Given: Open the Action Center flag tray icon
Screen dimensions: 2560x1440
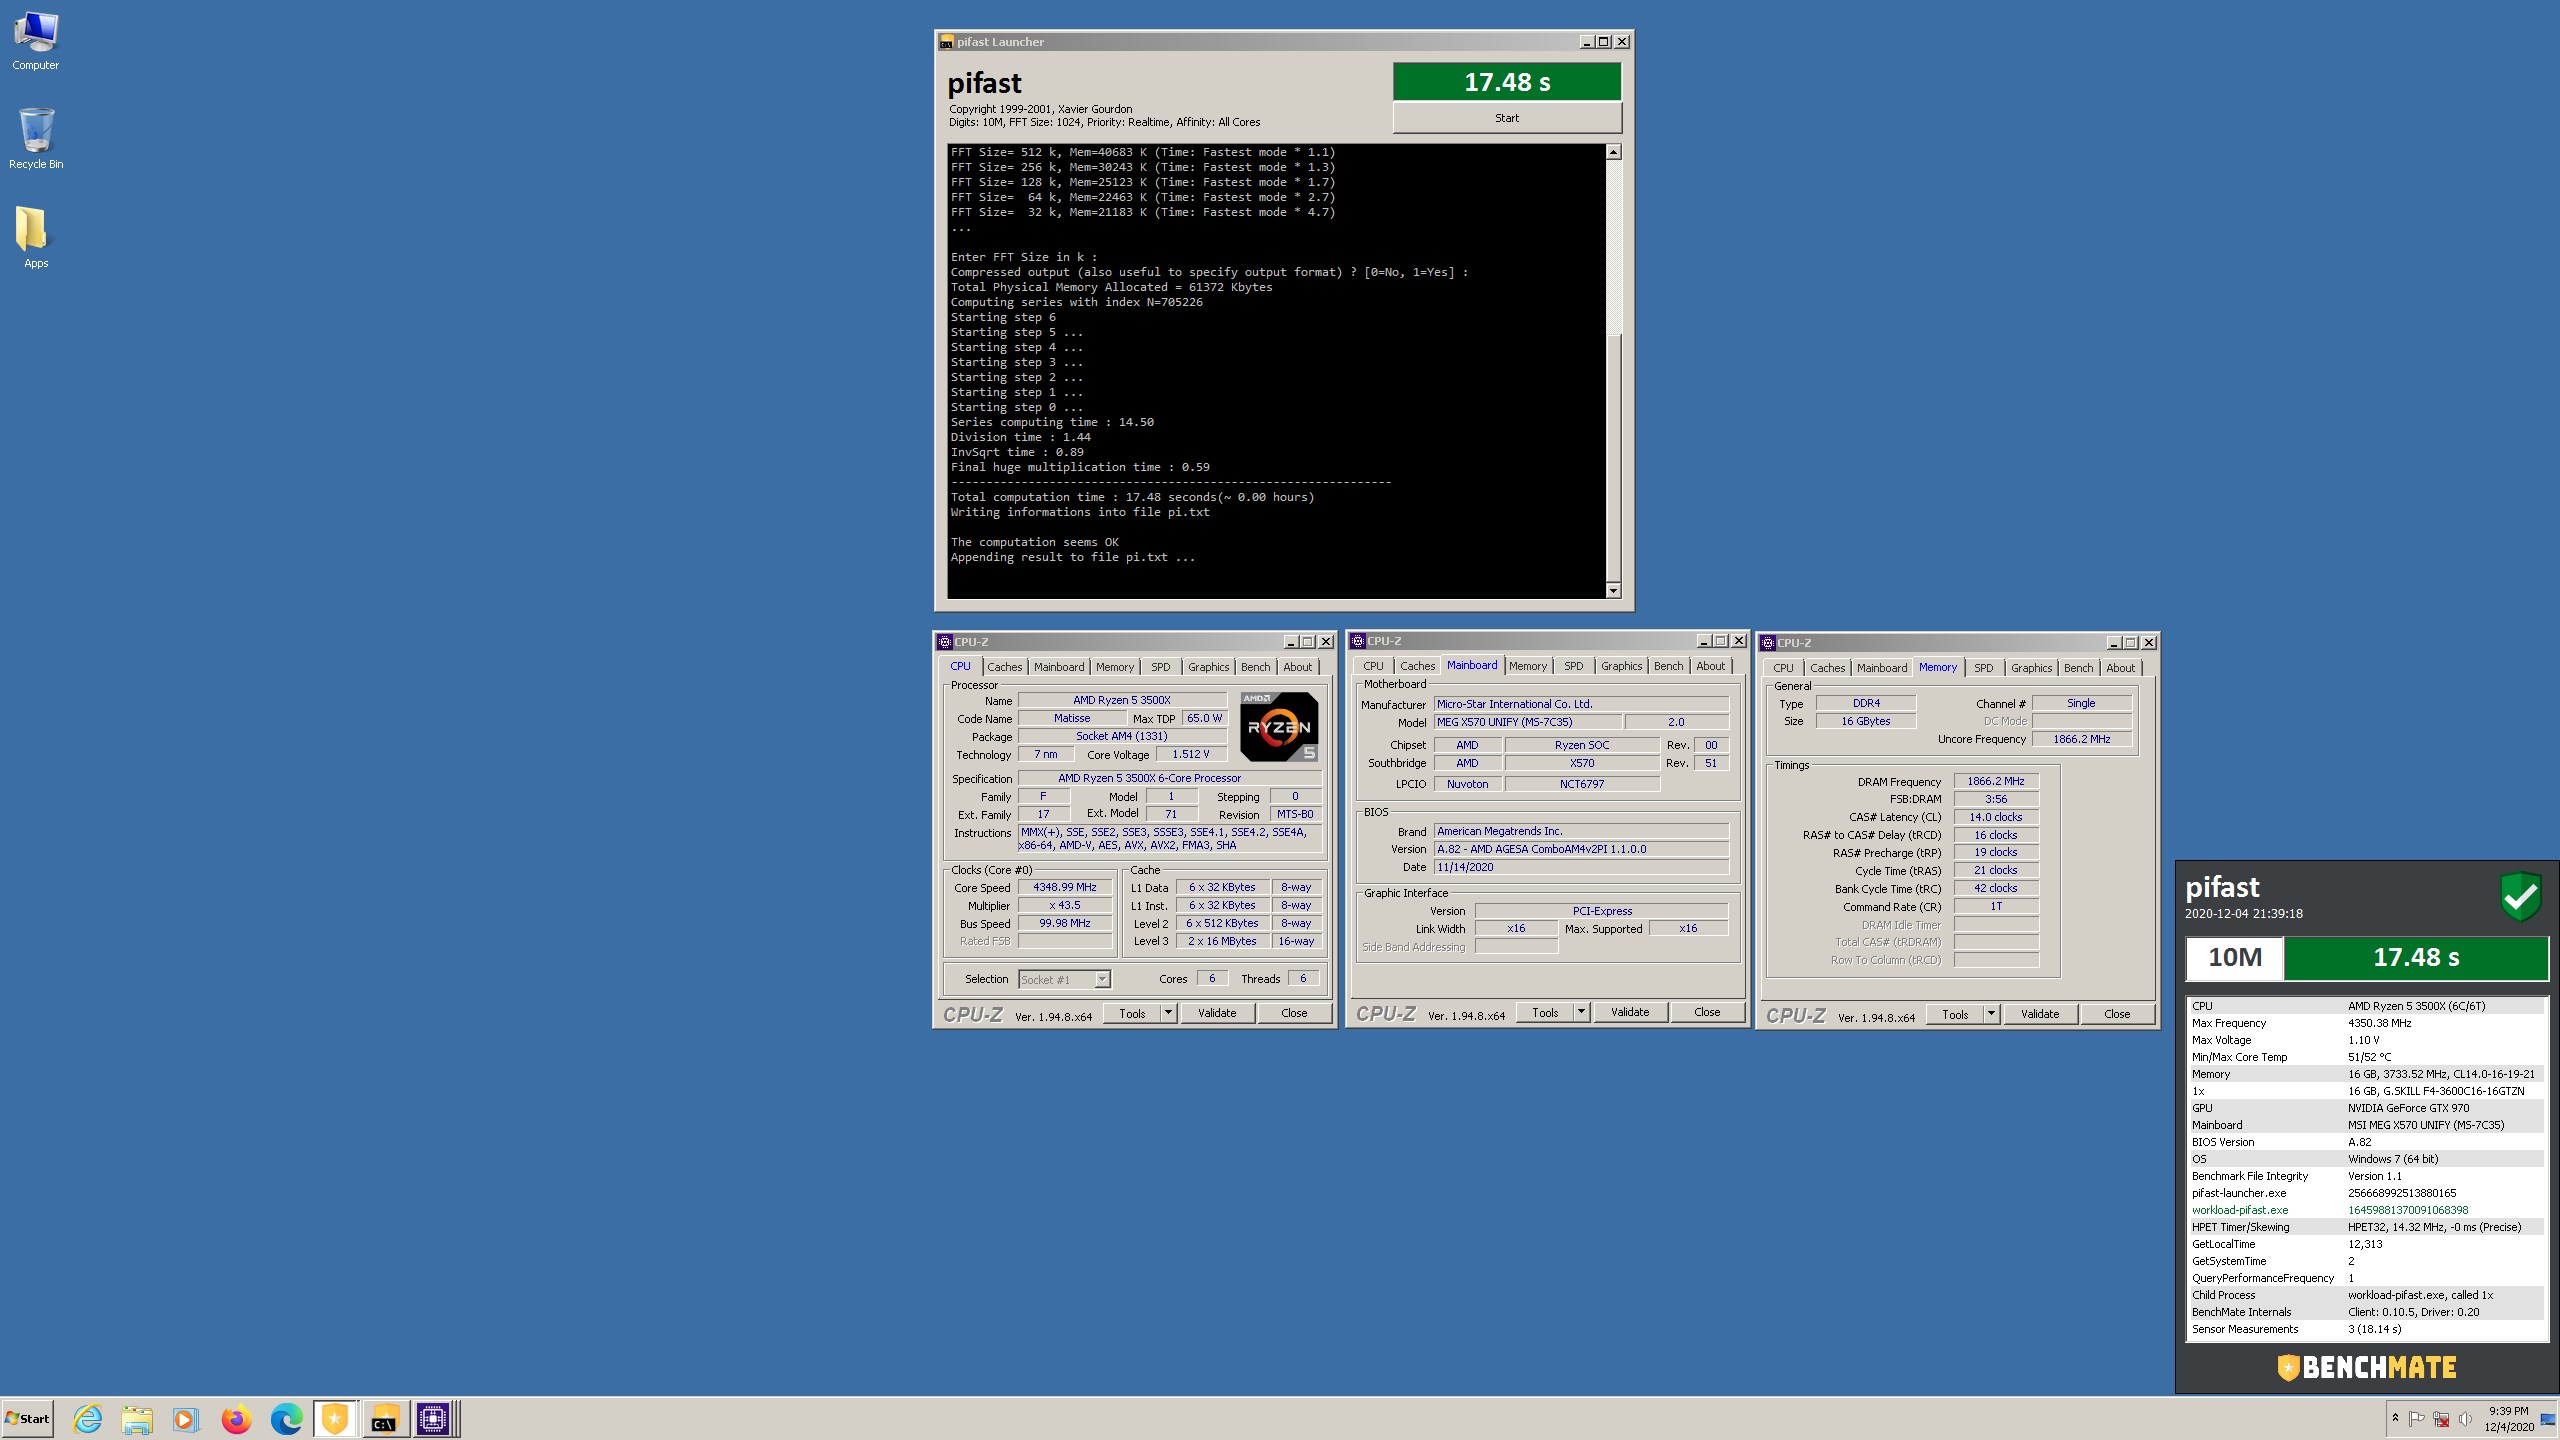Looking at the screenshot, I should 2417,1419.
